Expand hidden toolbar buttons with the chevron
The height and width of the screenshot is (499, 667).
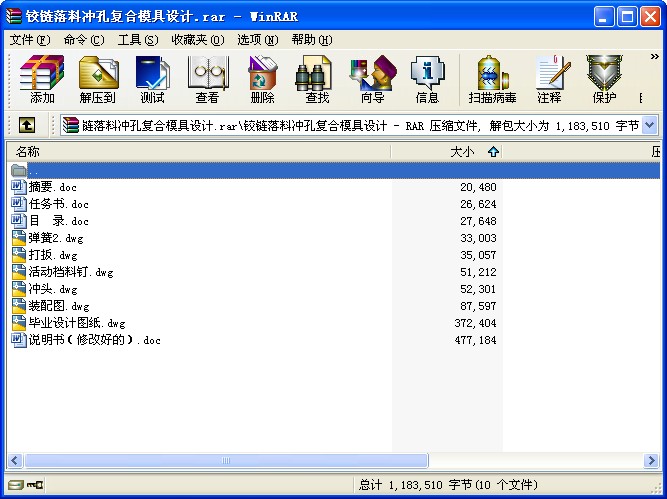click(655, 57)
